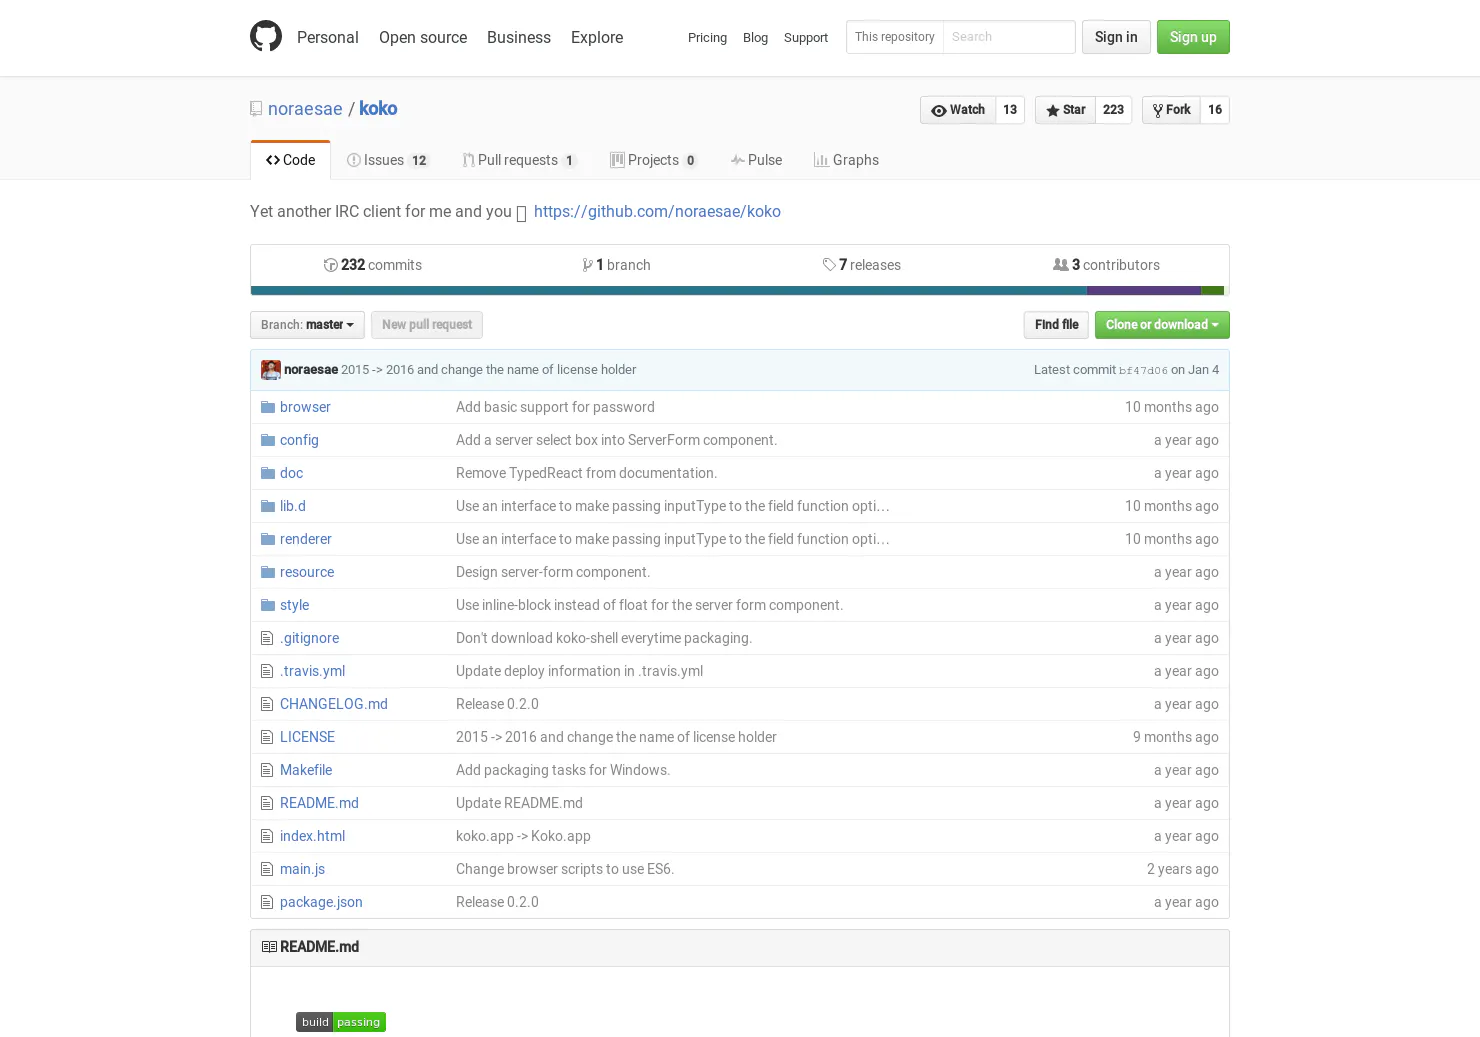Open the Business navigation item
Image resolution: width=1480 pixels, height=1037 pixels.
coord(519,37)
